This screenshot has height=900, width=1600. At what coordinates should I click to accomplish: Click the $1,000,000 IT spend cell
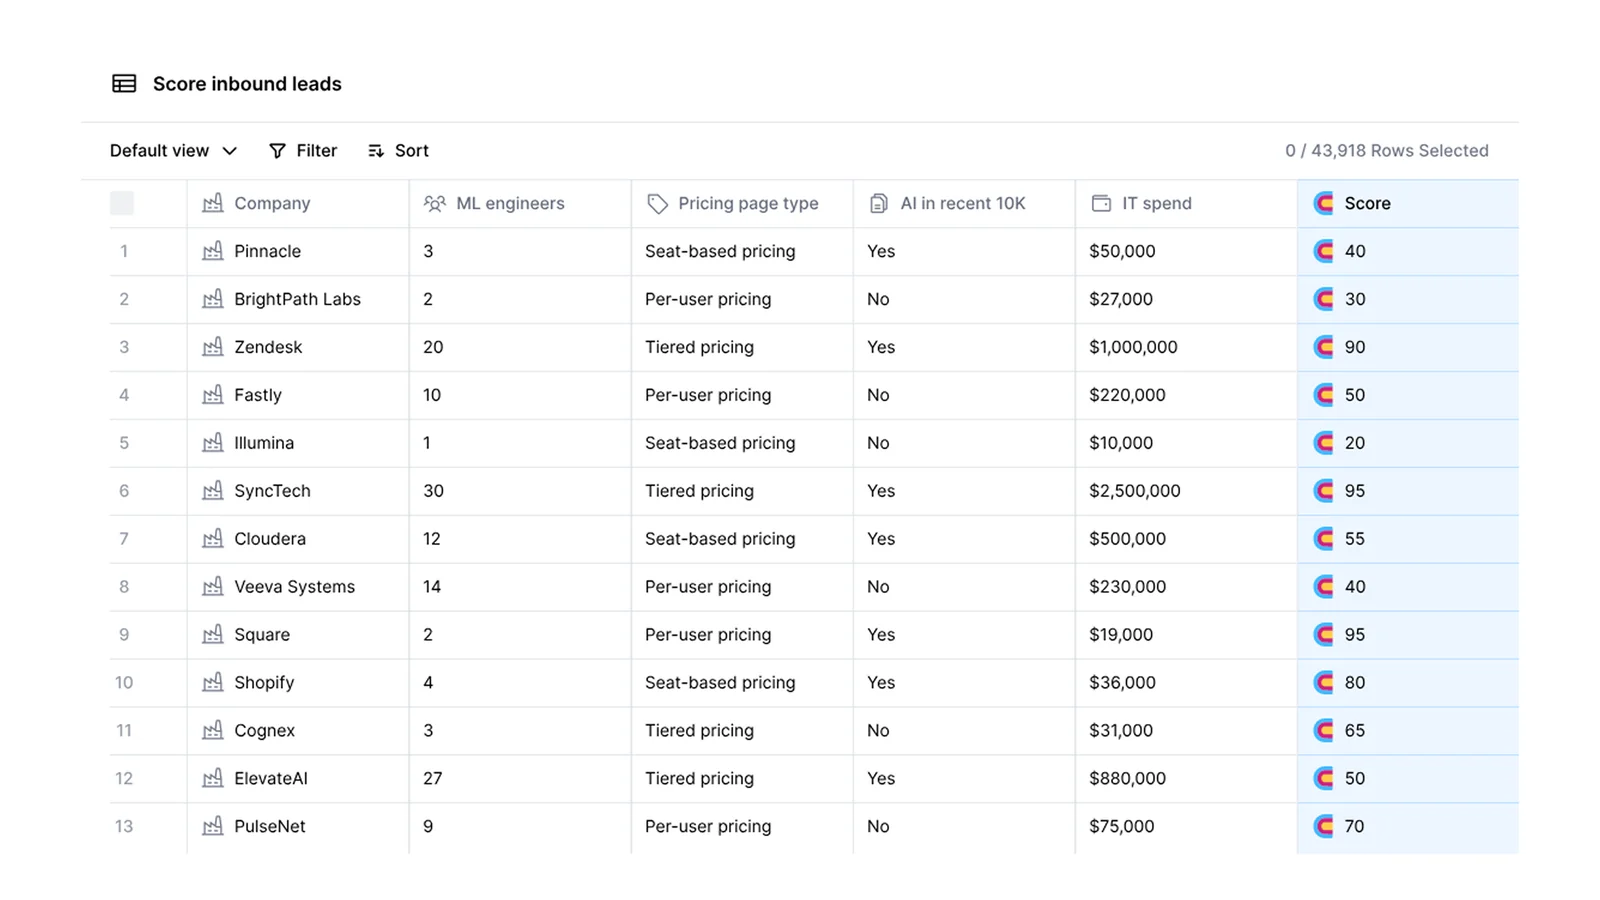(1186, 347)
